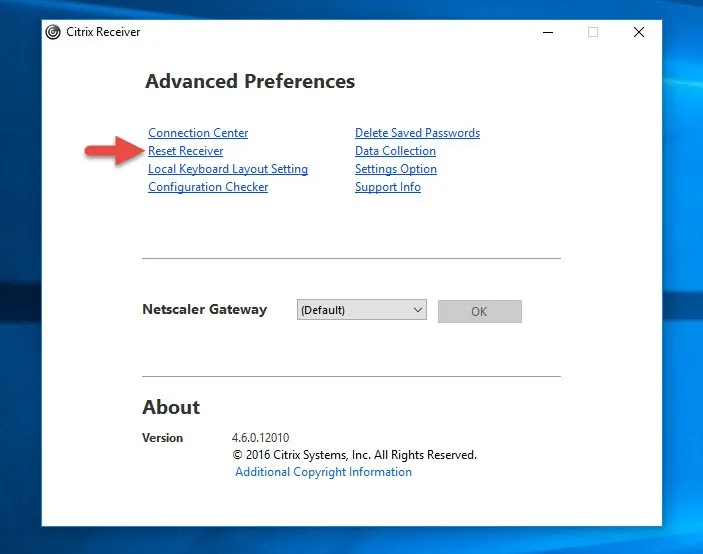Screen dimensions: 703x554
Task: Click the Citrix Receiver title bar icon
Action: [53, 32]
